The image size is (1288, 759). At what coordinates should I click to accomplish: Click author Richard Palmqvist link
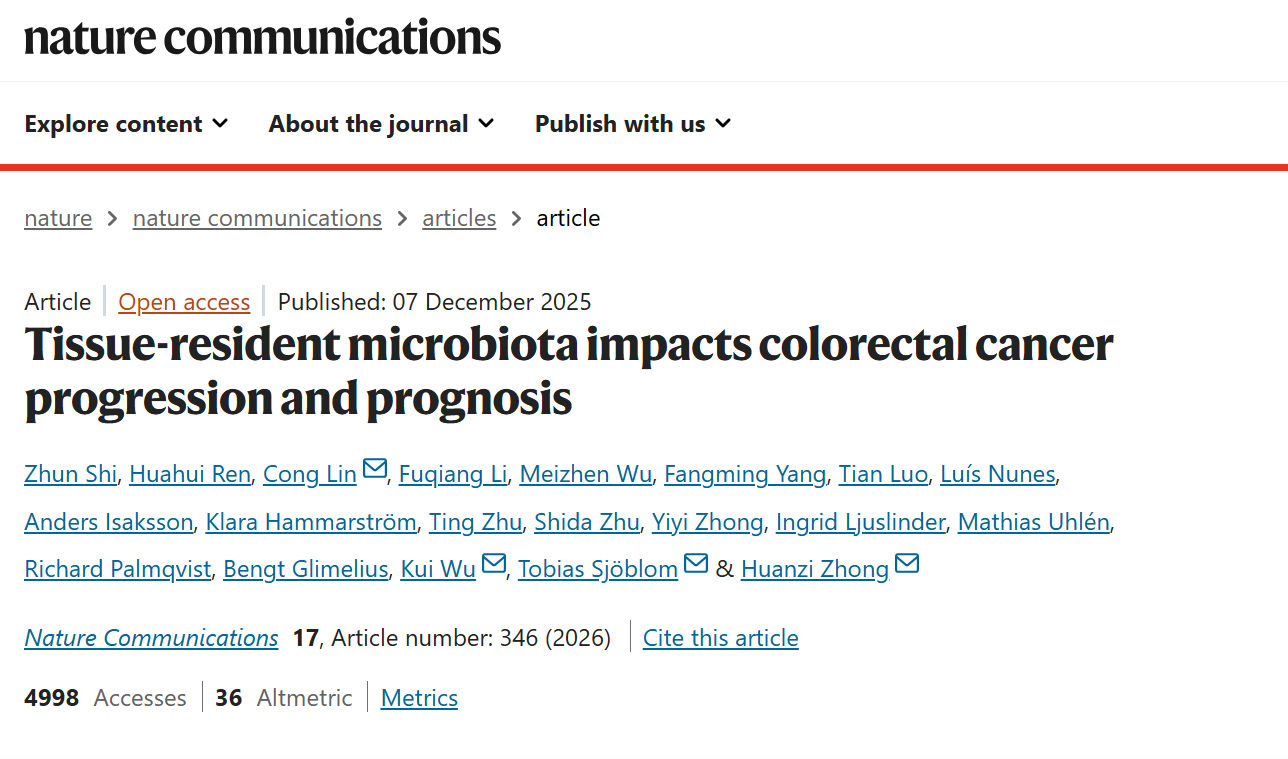point(117,569)
